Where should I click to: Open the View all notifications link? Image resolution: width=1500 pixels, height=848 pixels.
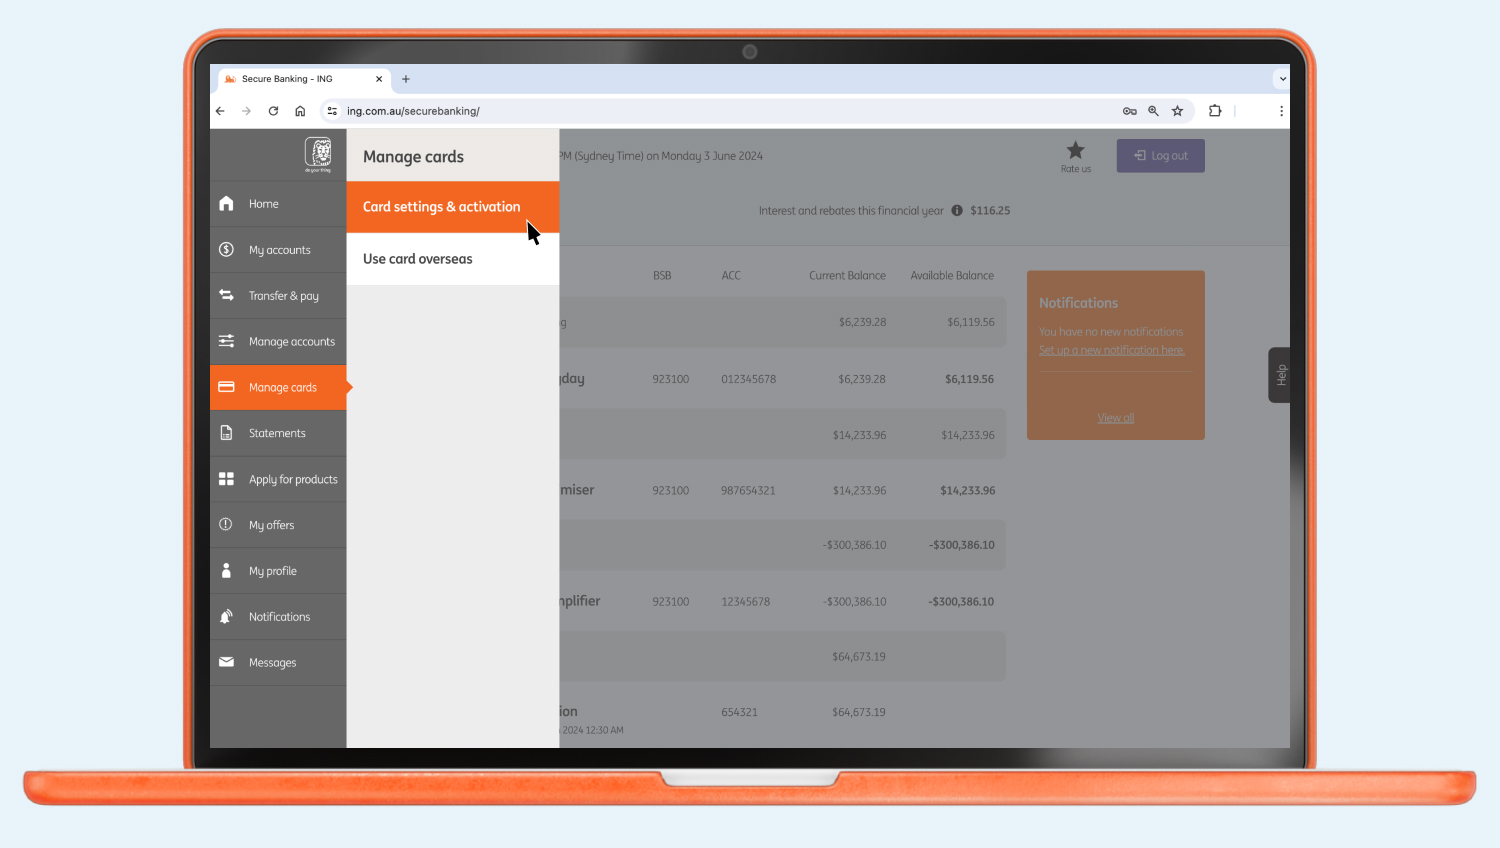tap(1115, 418)
